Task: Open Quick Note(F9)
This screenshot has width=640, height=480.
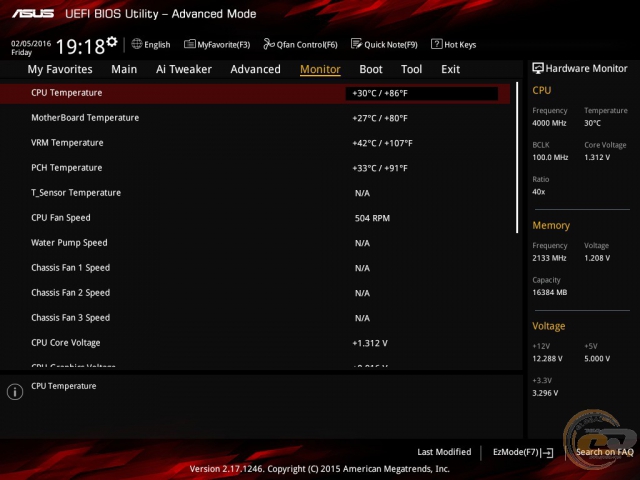Action: [x=391, y=44]
